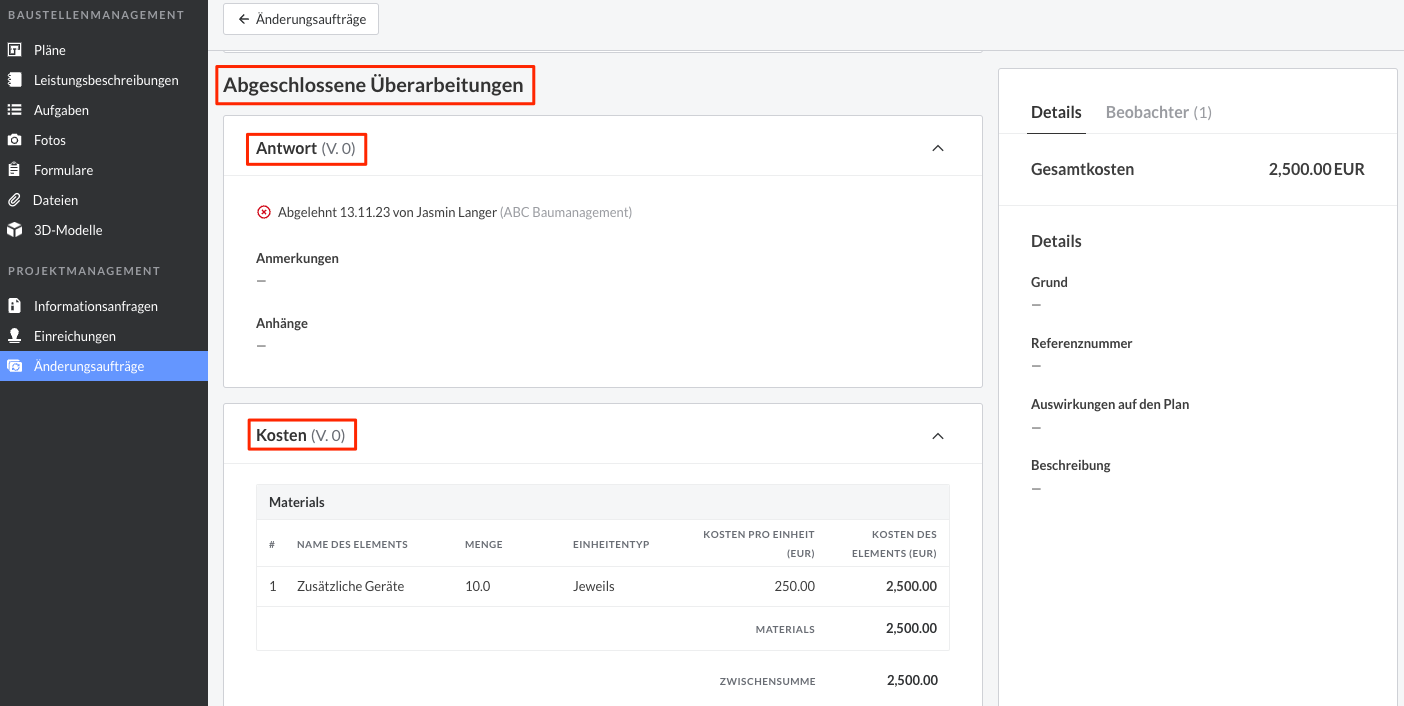Click the Einreichungen stamp icon
Screen dimensions: 1404x706
15,336
